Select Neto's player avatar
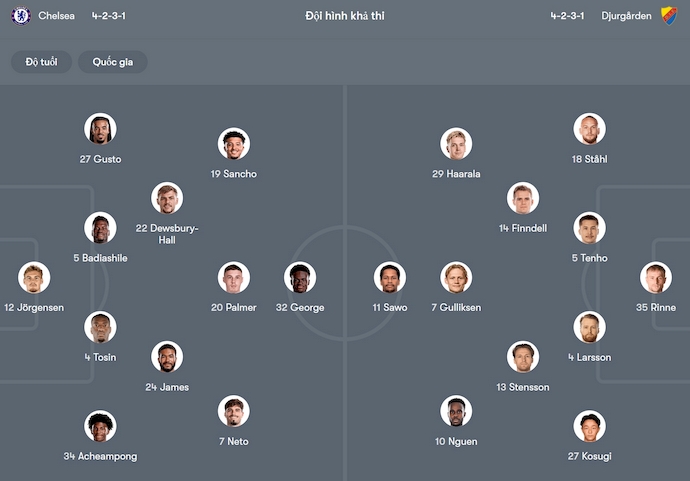 click(234, 411)
